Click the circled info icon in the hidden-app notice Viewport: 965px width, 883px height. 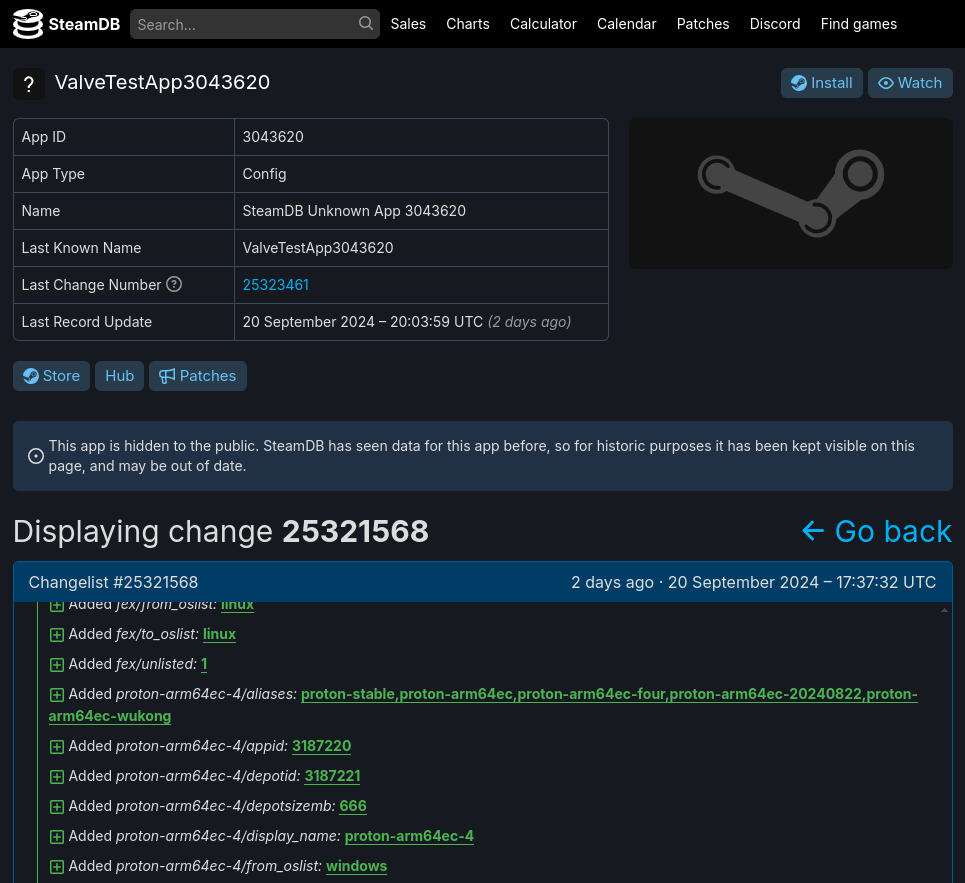click(35, 455)
